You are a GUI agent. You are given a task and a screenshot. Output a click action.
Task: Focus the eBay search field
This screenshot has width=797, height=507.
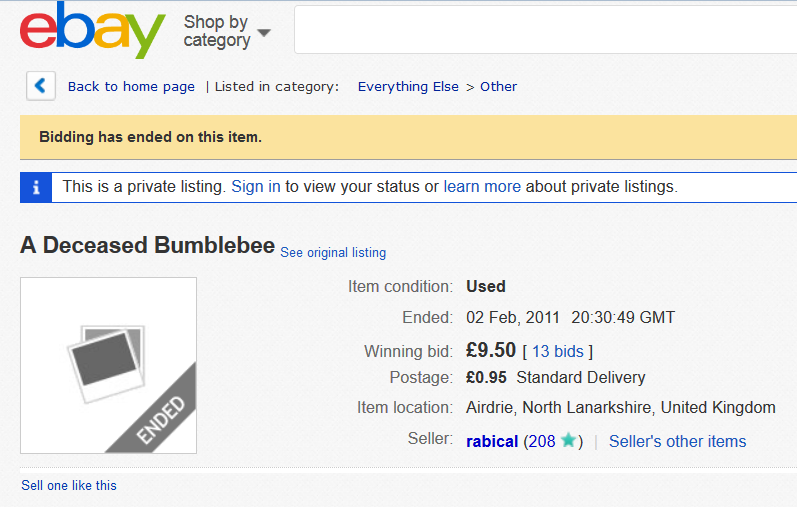point(545,29)
